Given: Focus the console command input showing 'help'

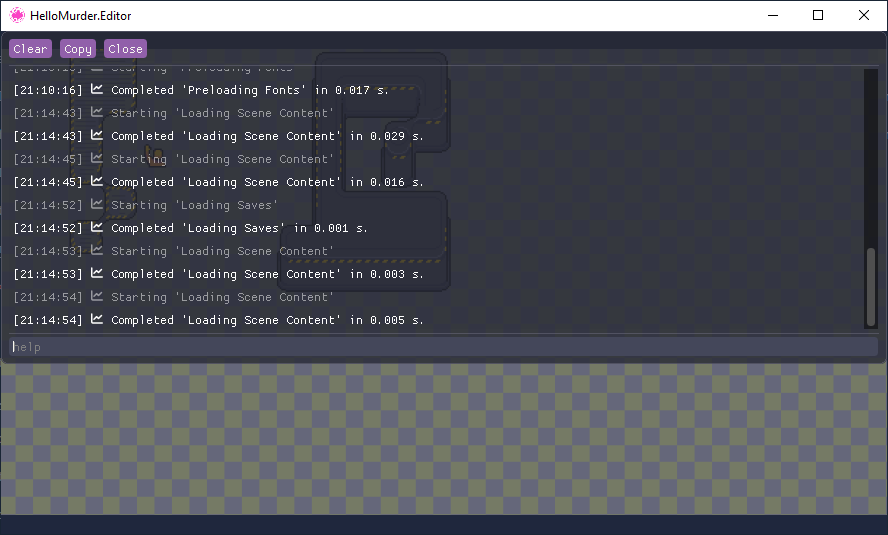Looking at the screenshot, I should (x=440, y=347).
